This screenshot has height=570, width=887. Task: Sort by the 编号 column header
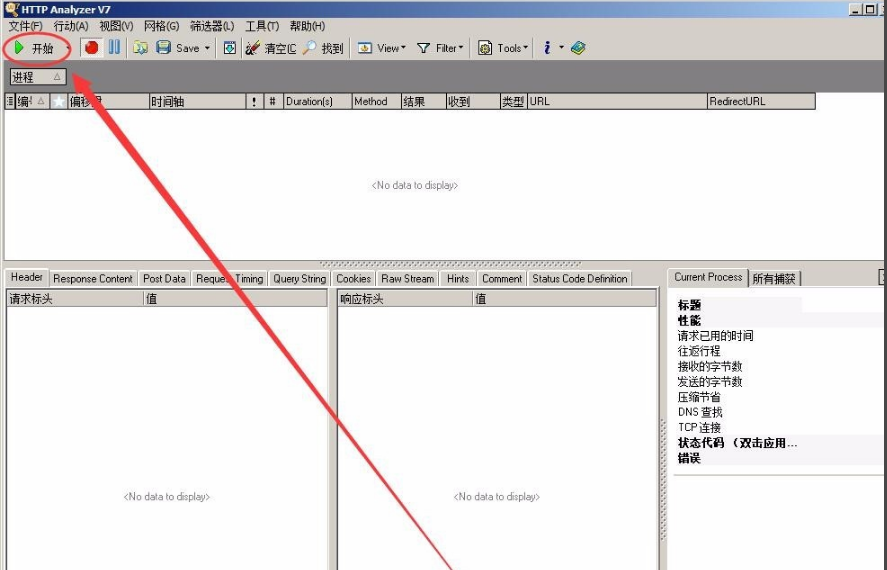click(32, 101)
